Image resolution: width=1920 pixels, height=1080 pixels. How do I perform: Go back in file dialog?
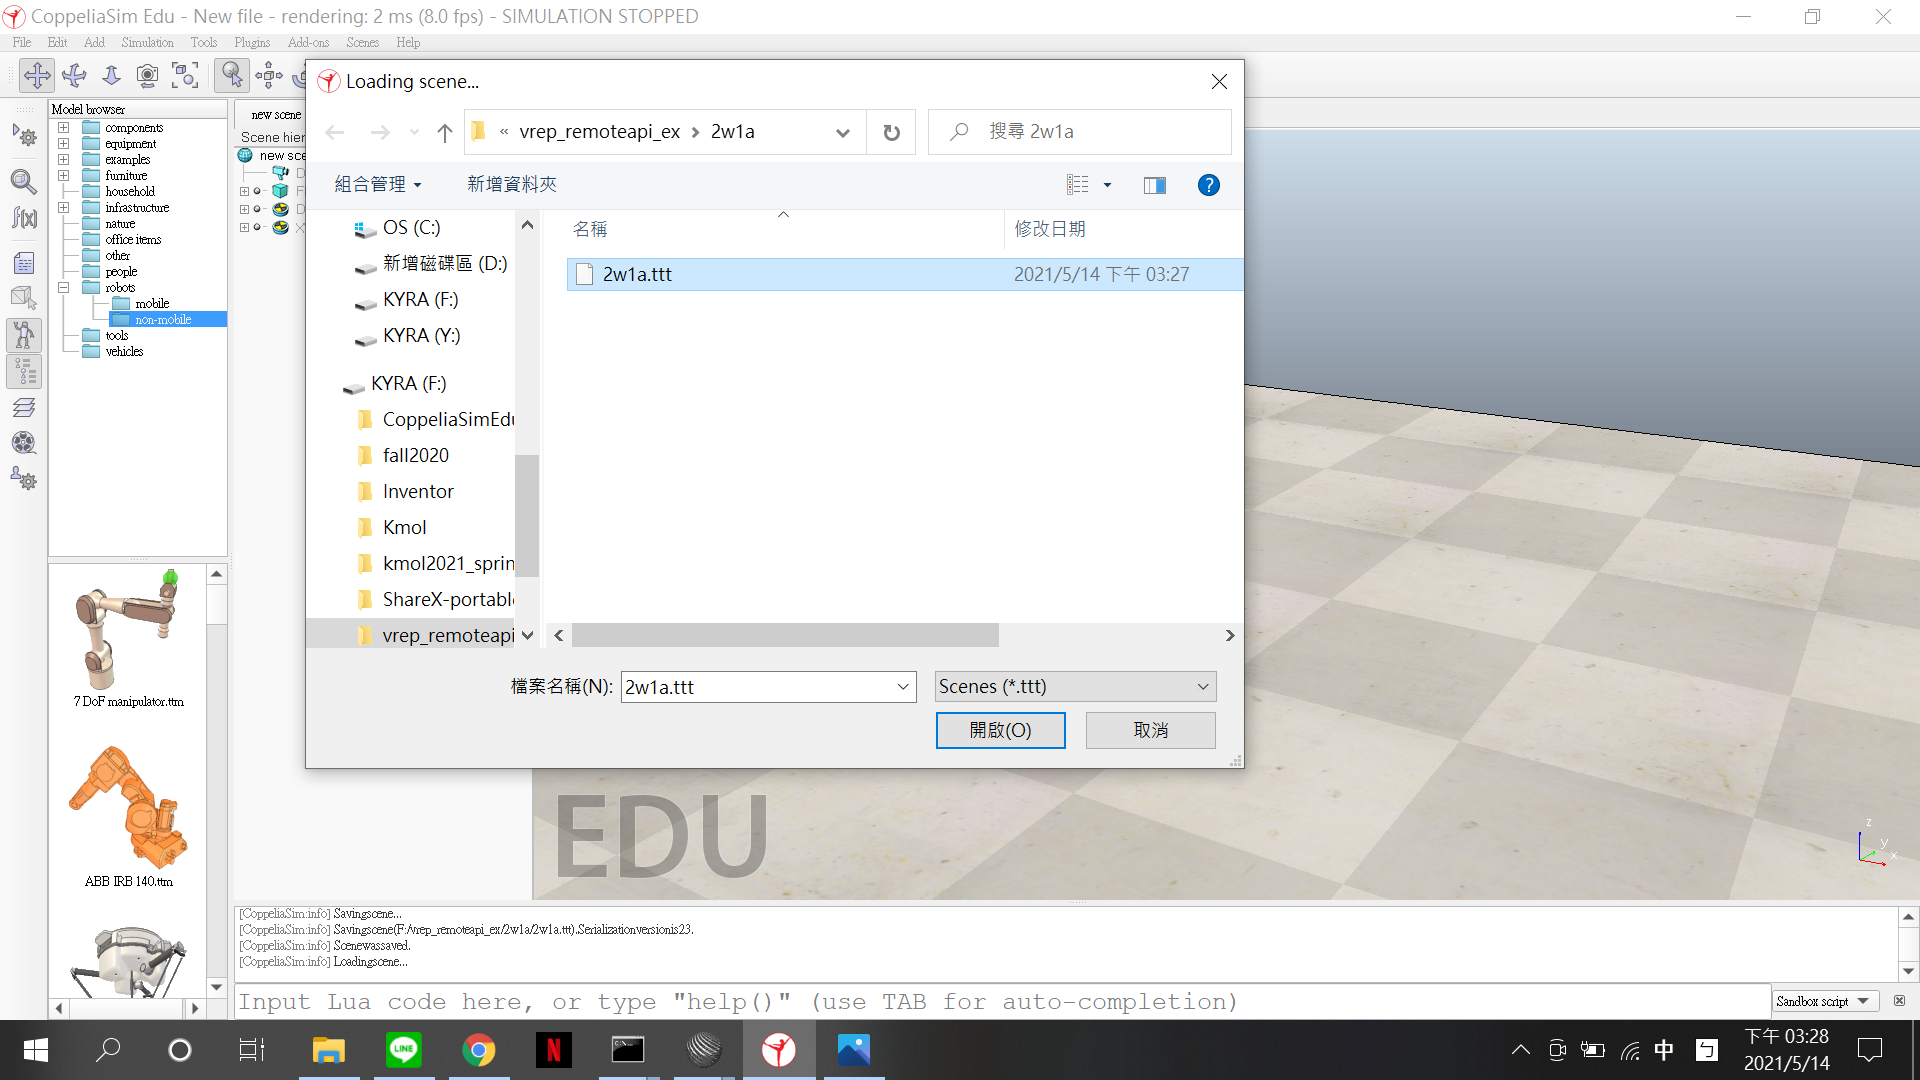335,132
